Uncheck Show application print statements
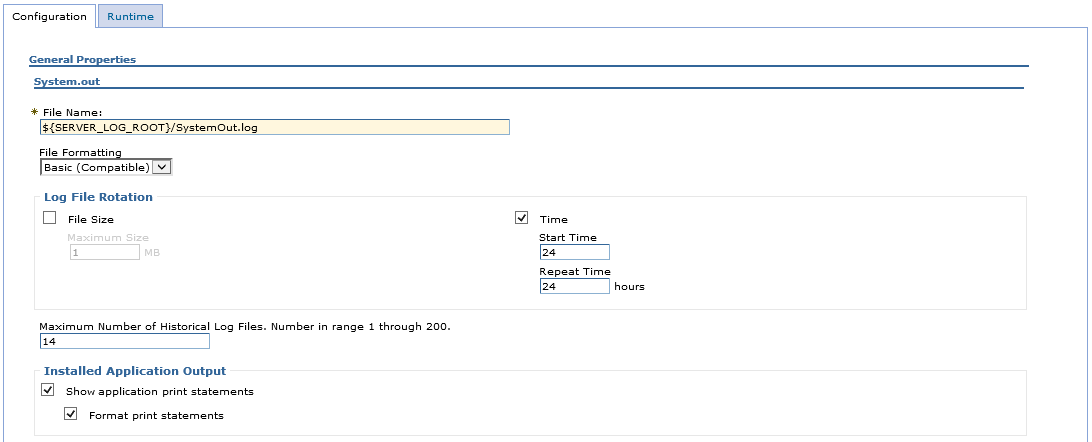 (x=47, y=390)
